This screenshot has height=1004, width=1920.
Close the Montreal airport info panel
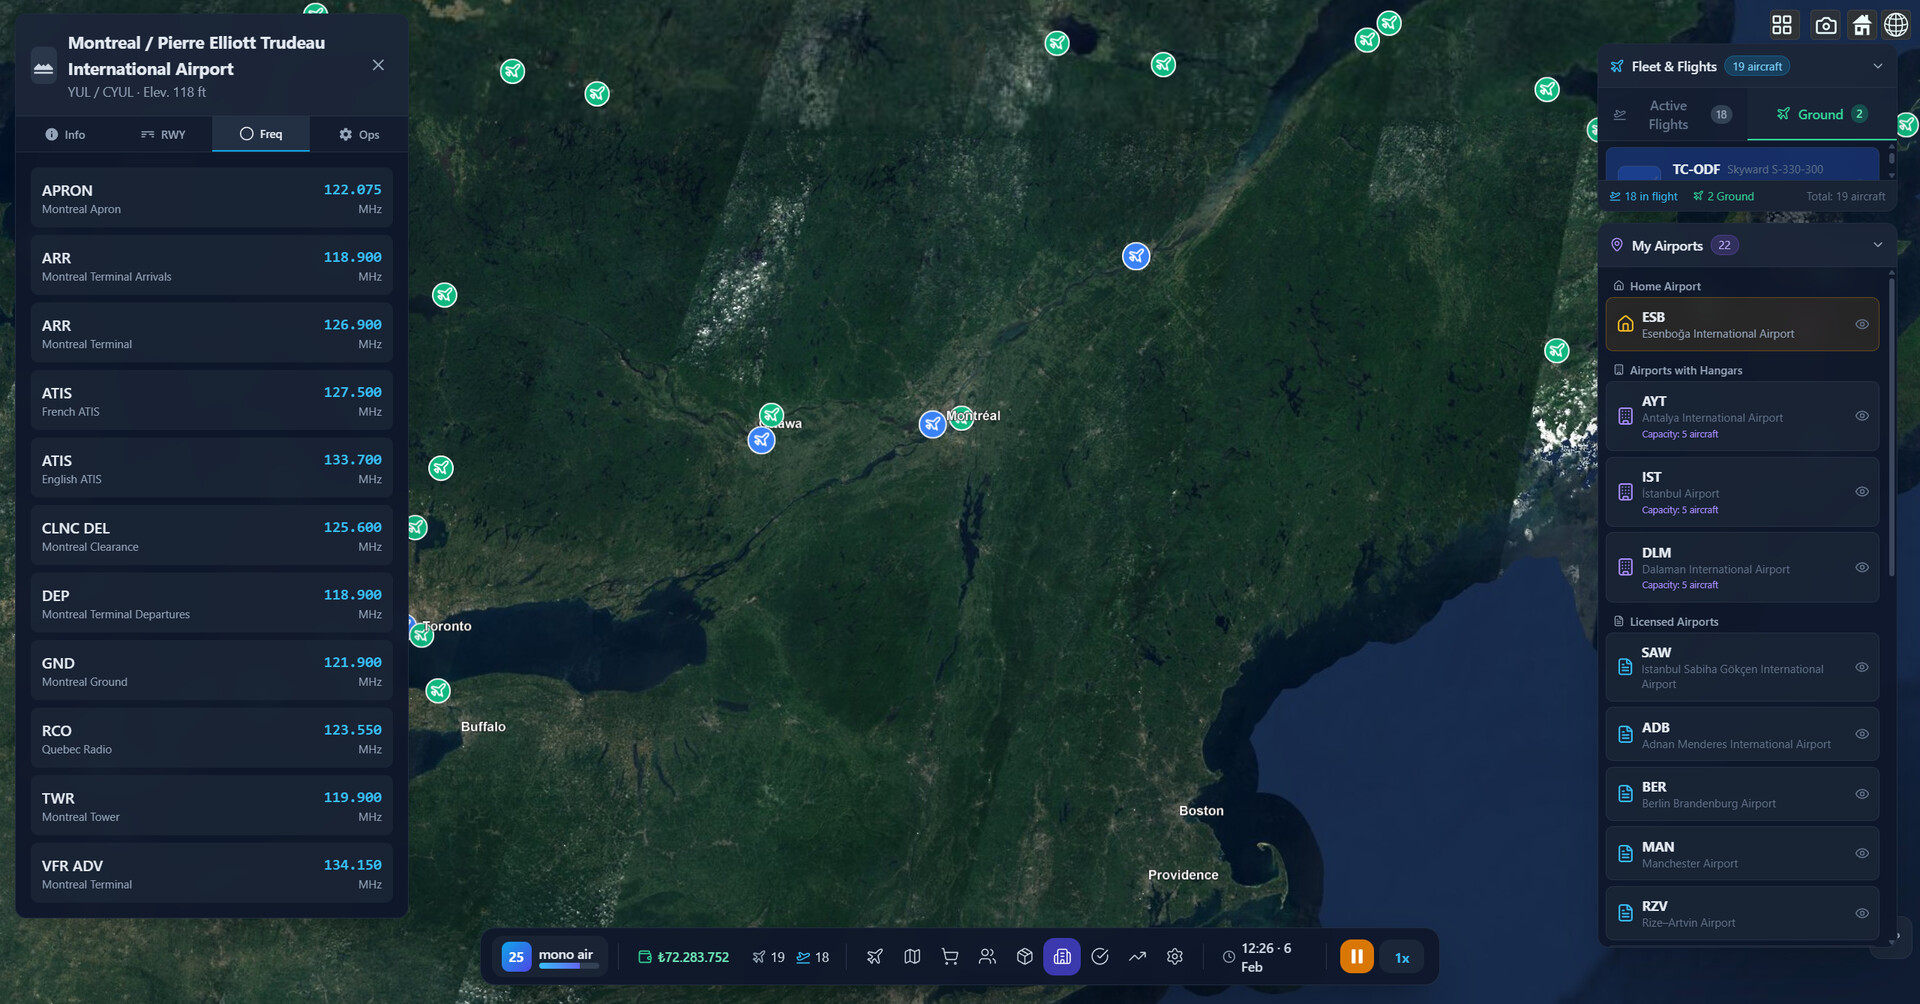tap(378, 65)
